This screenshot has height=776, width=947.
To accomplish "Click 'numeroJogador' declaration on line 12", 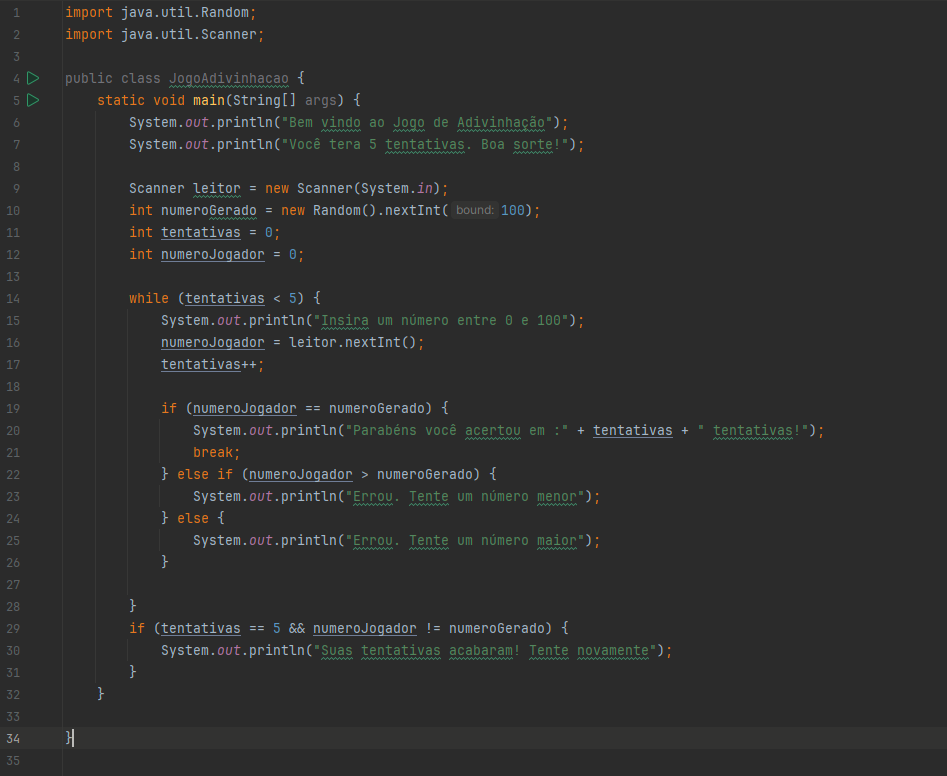I will click(x=213, y=254).
